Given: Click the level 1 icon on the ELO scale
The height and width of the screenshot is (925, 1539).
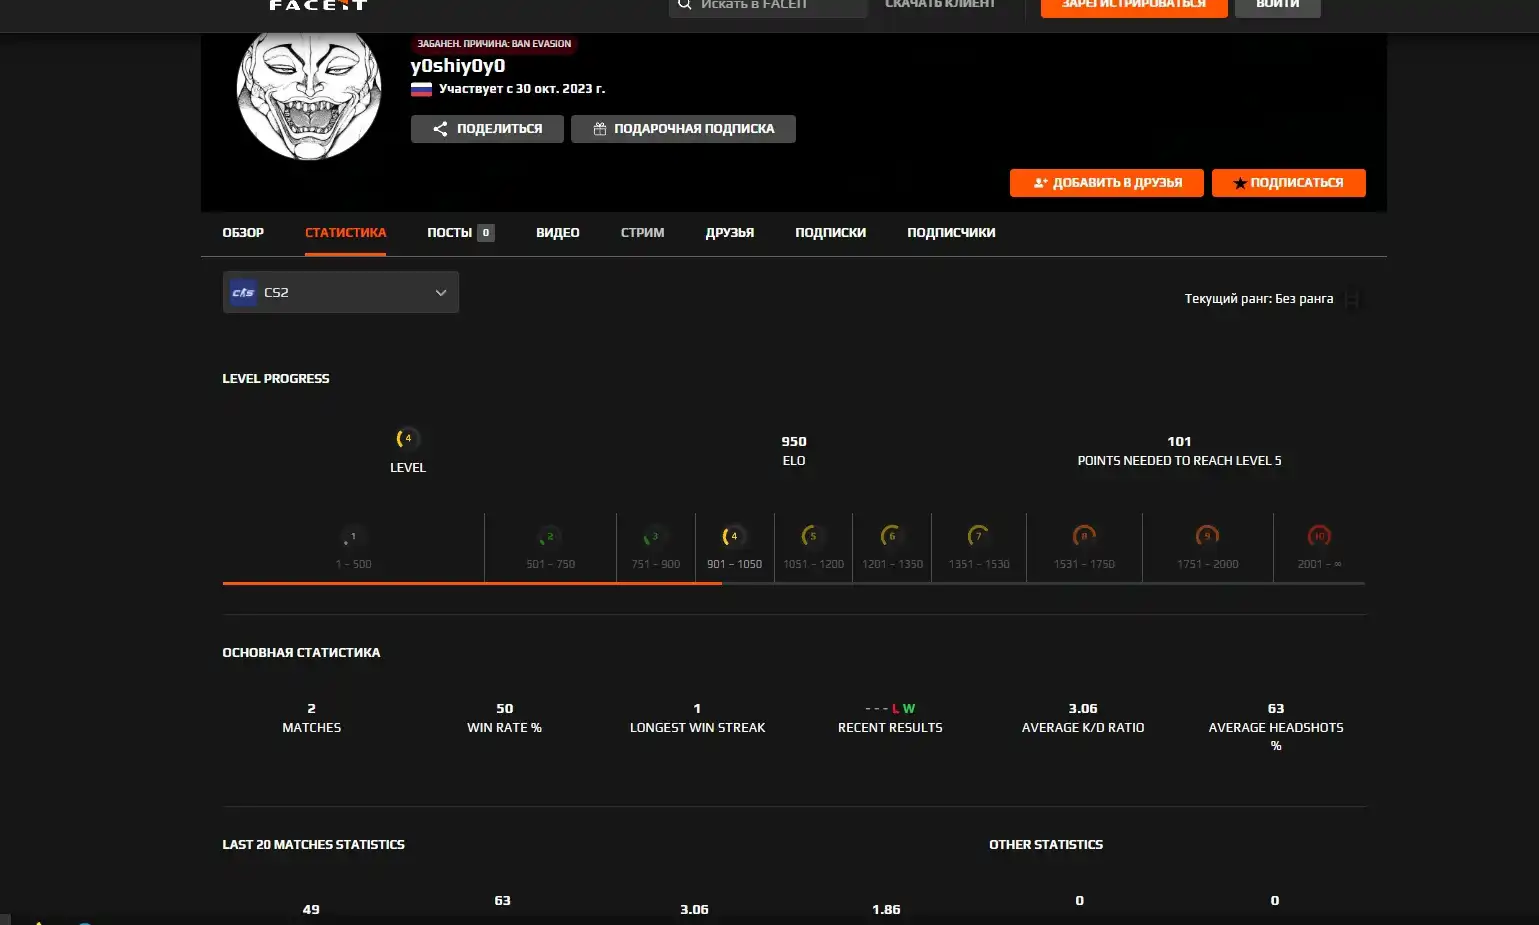Looking at the screenshot, I should click(352, 537).
